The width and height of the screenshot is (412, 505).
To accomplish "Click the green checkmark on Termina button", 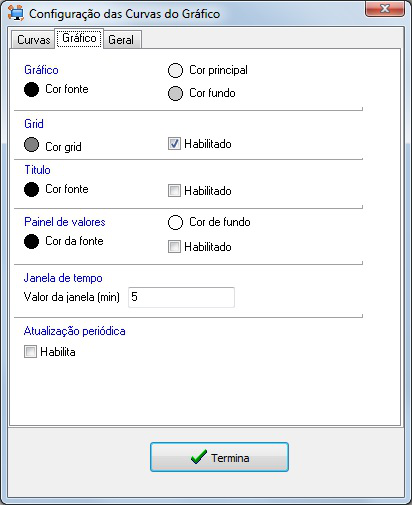I will click(199, 457).
